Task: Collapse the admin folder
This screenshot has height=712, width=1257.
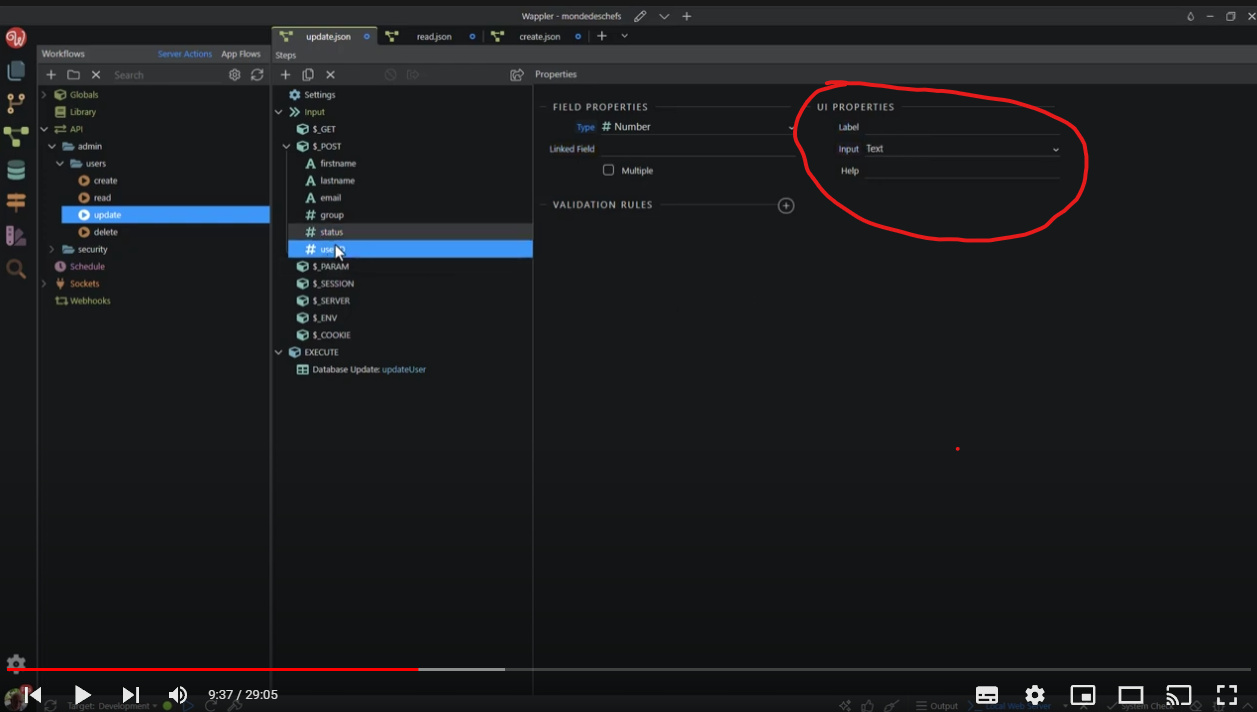Action: 52,146
